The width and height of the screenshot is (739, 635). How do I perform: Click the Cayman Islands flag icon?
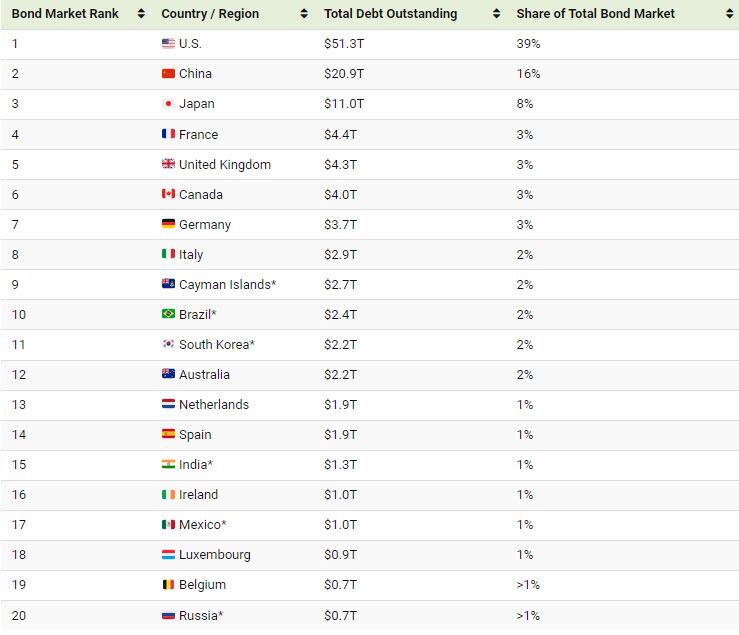click(168, 284)
